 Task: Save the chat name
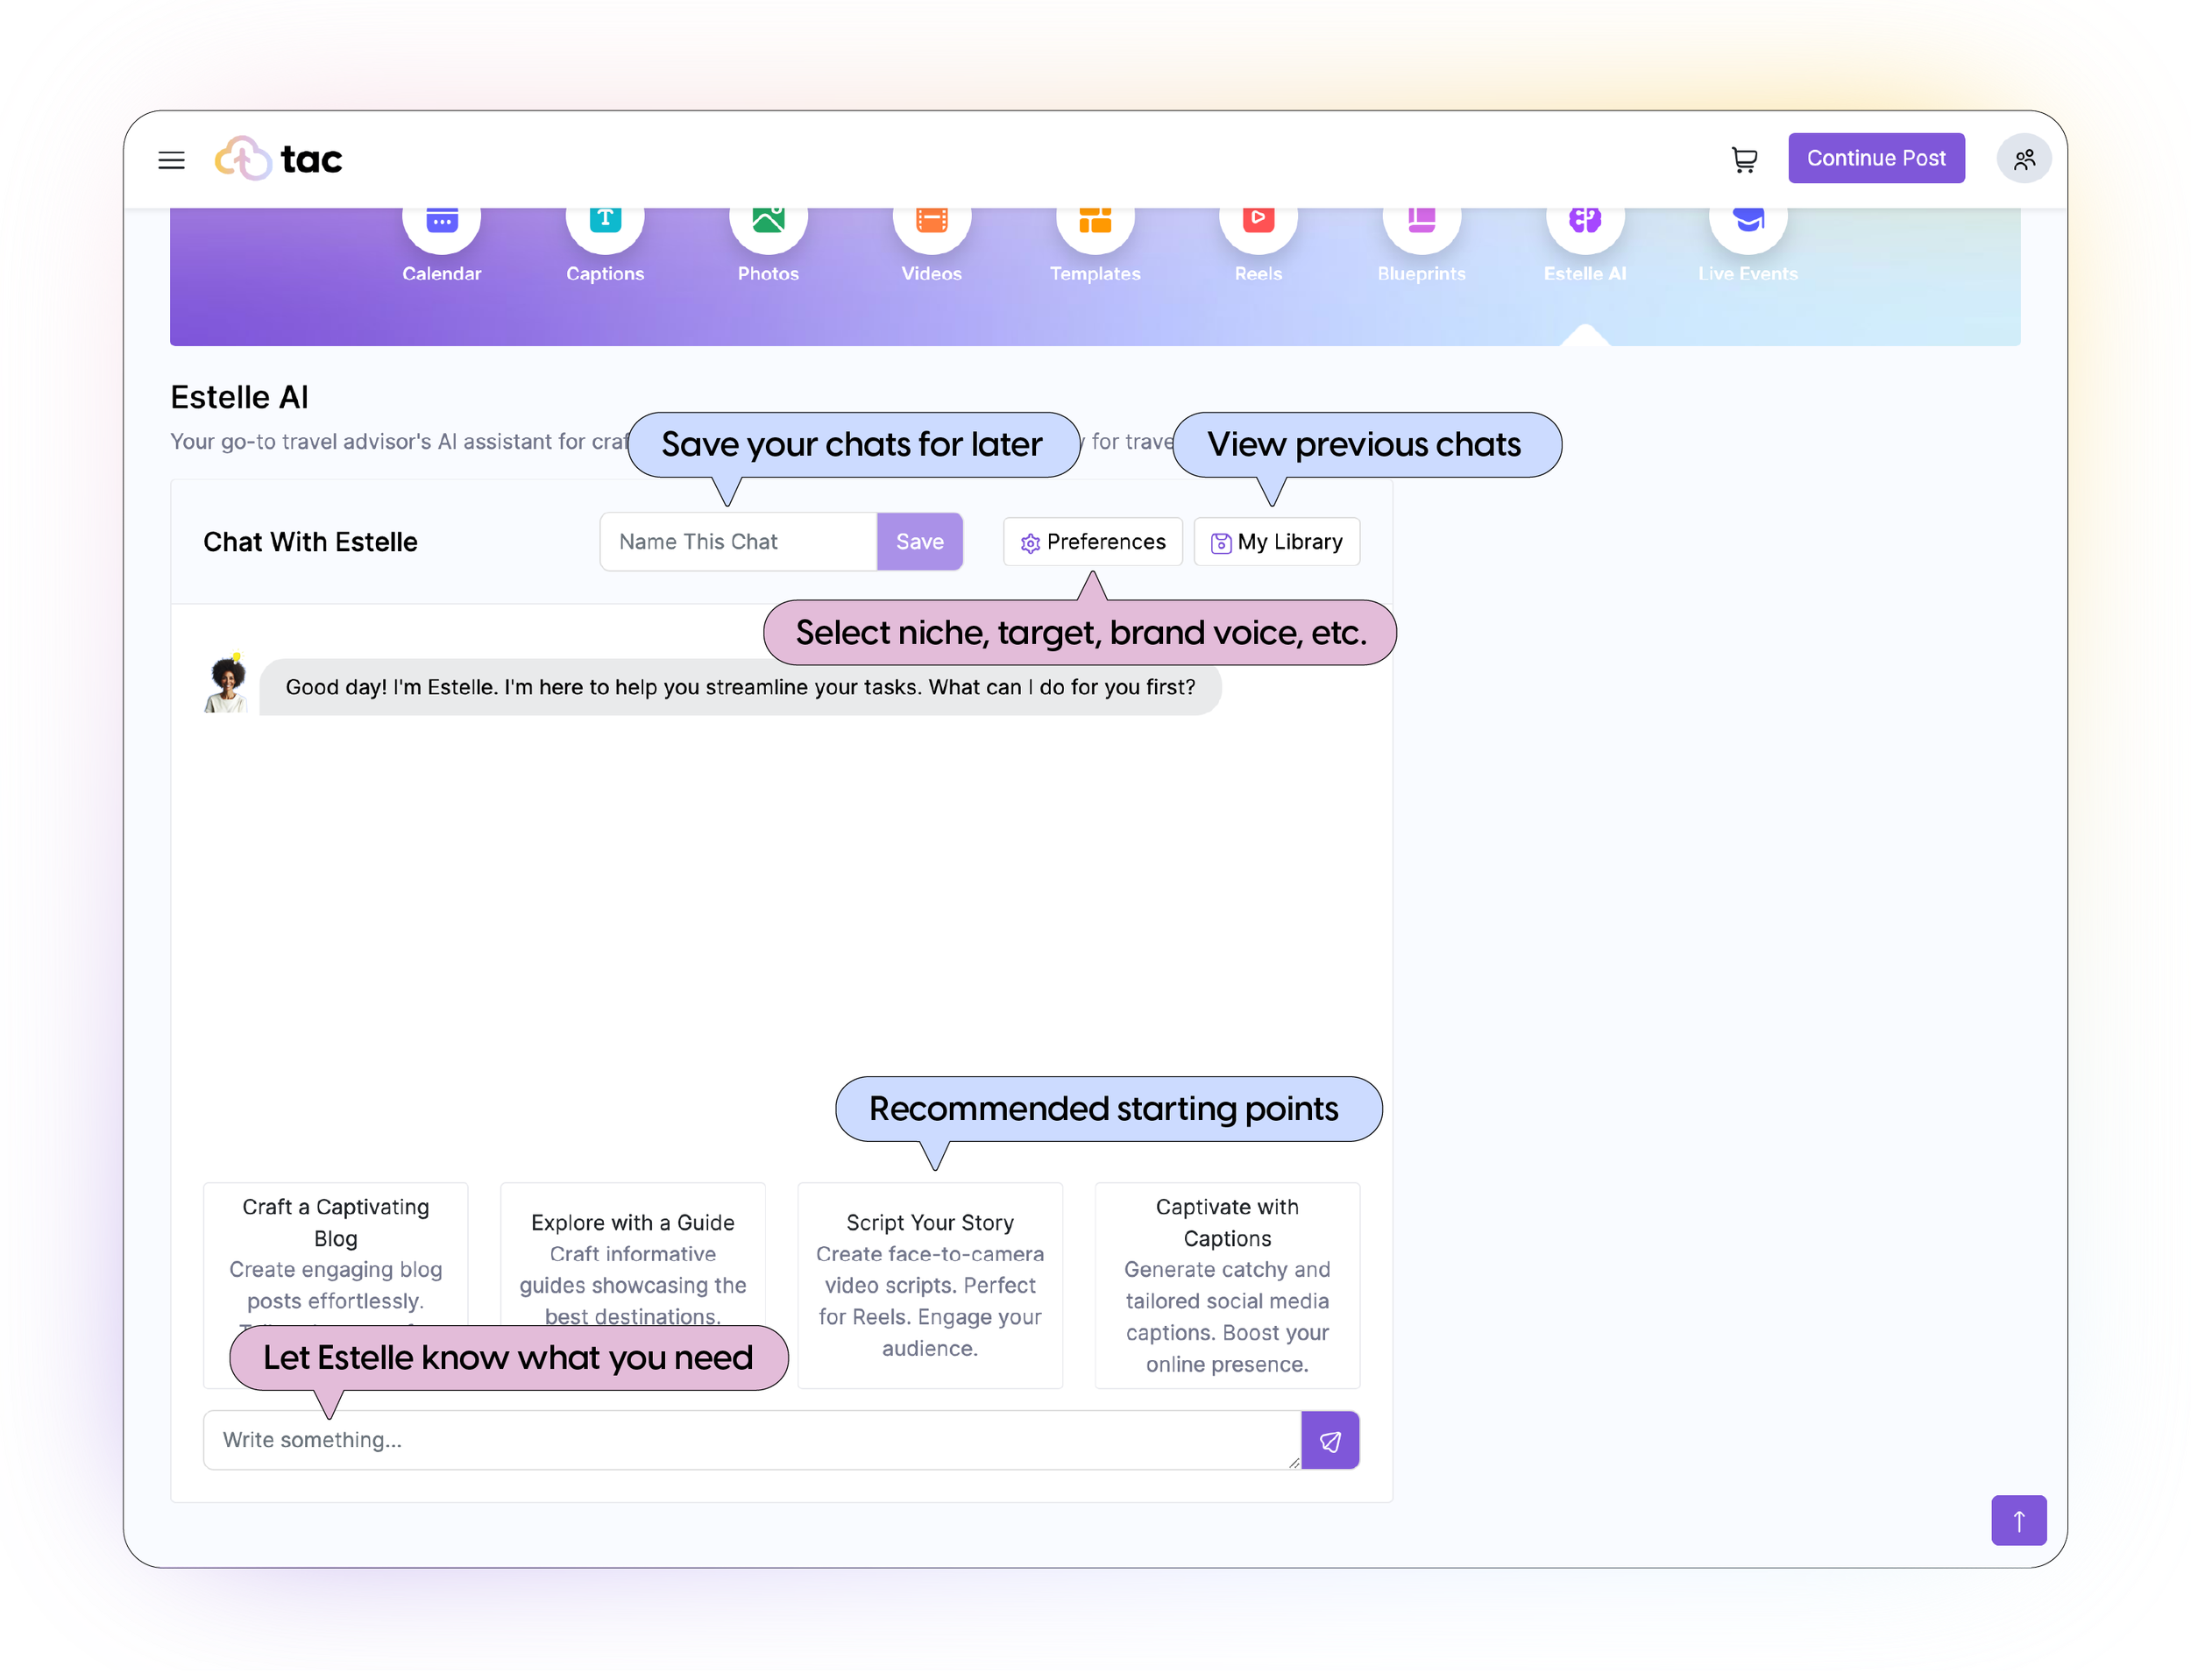pyautogui.click(x=919, y=542)
